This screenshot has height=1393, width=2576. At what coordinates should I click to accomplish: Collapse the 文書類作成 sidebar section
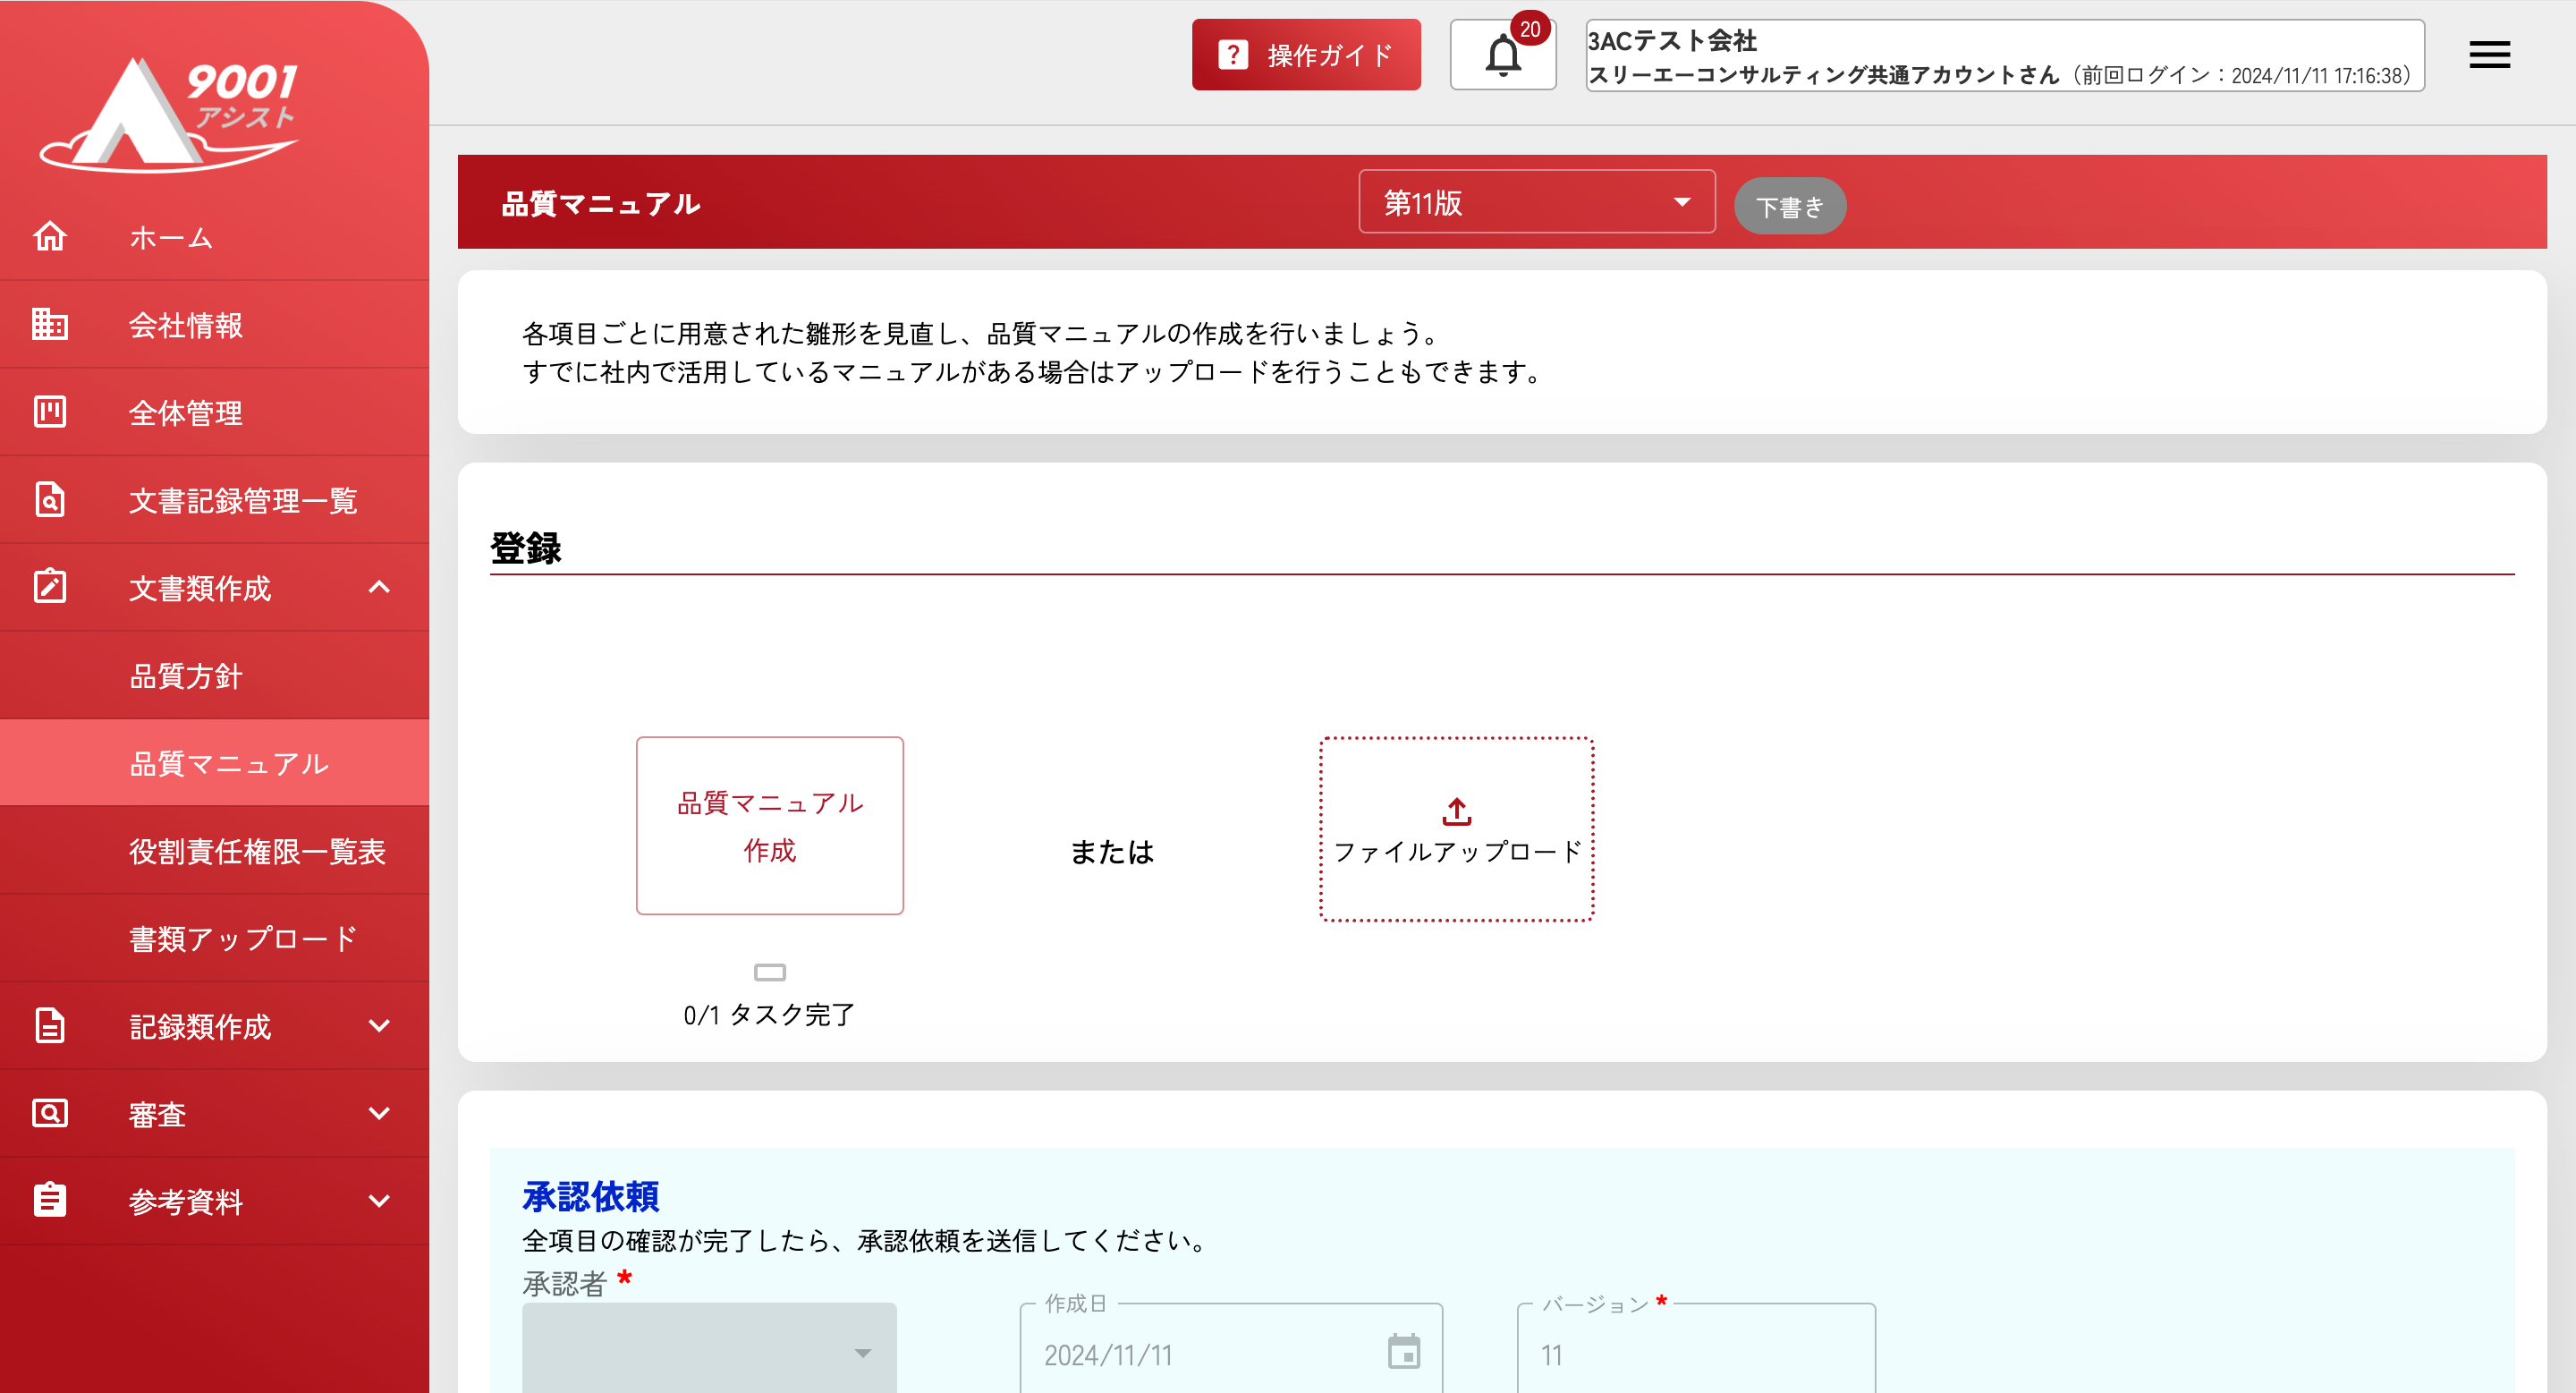pos(379,587)
